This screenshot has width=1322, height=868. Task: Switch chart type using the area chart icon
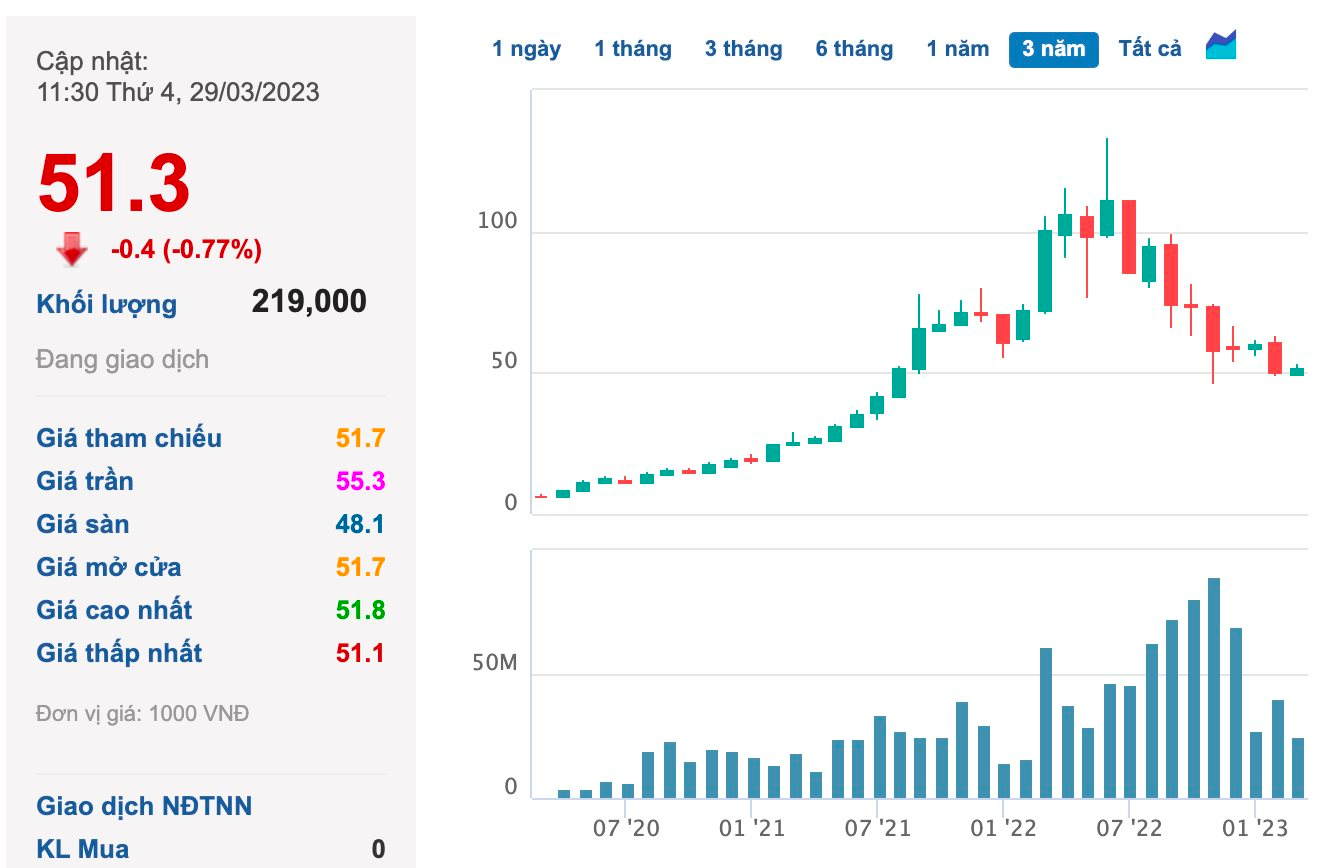pyautogui.click(x=1221, y=46)
